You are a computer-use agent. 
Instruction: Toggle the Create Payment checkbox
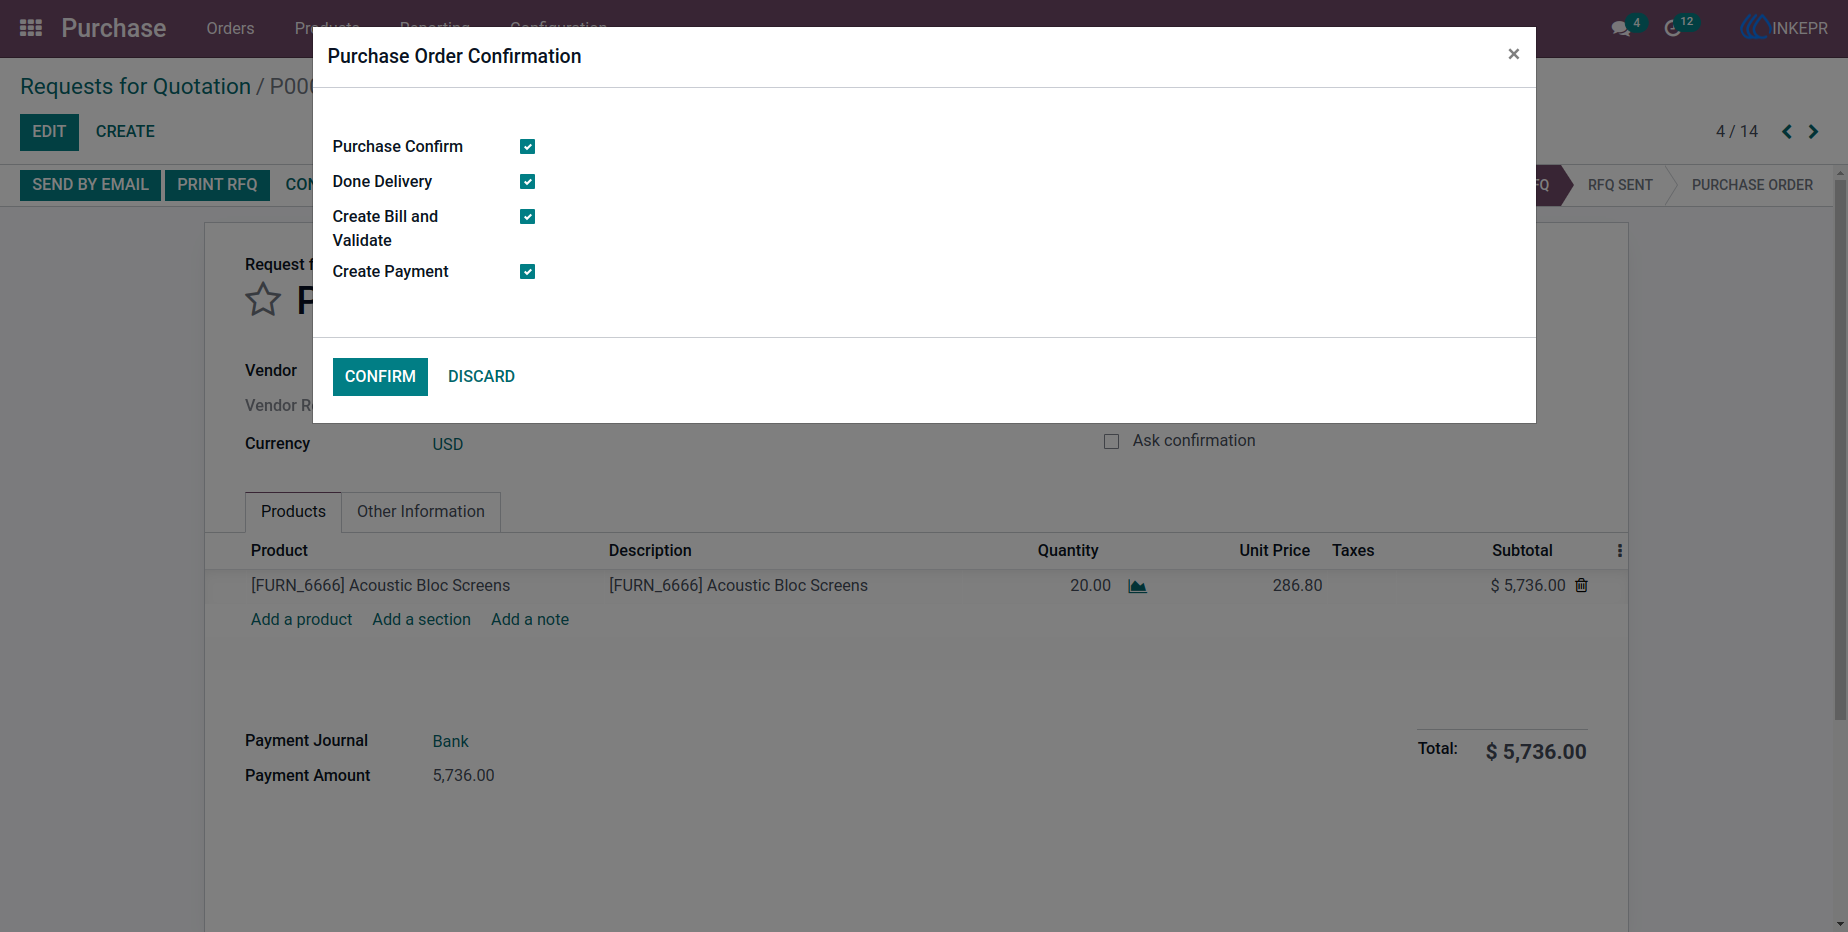click(x=527, y=272)
